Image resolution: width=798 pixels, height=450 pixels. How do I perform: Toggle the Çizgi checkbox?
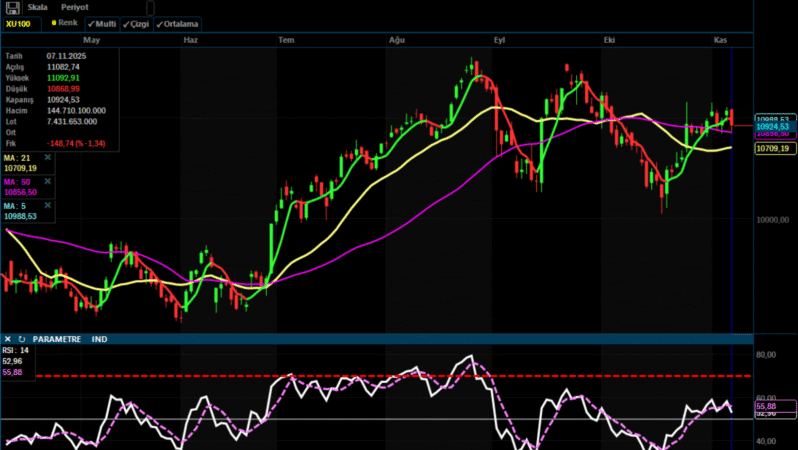(136, 22)
